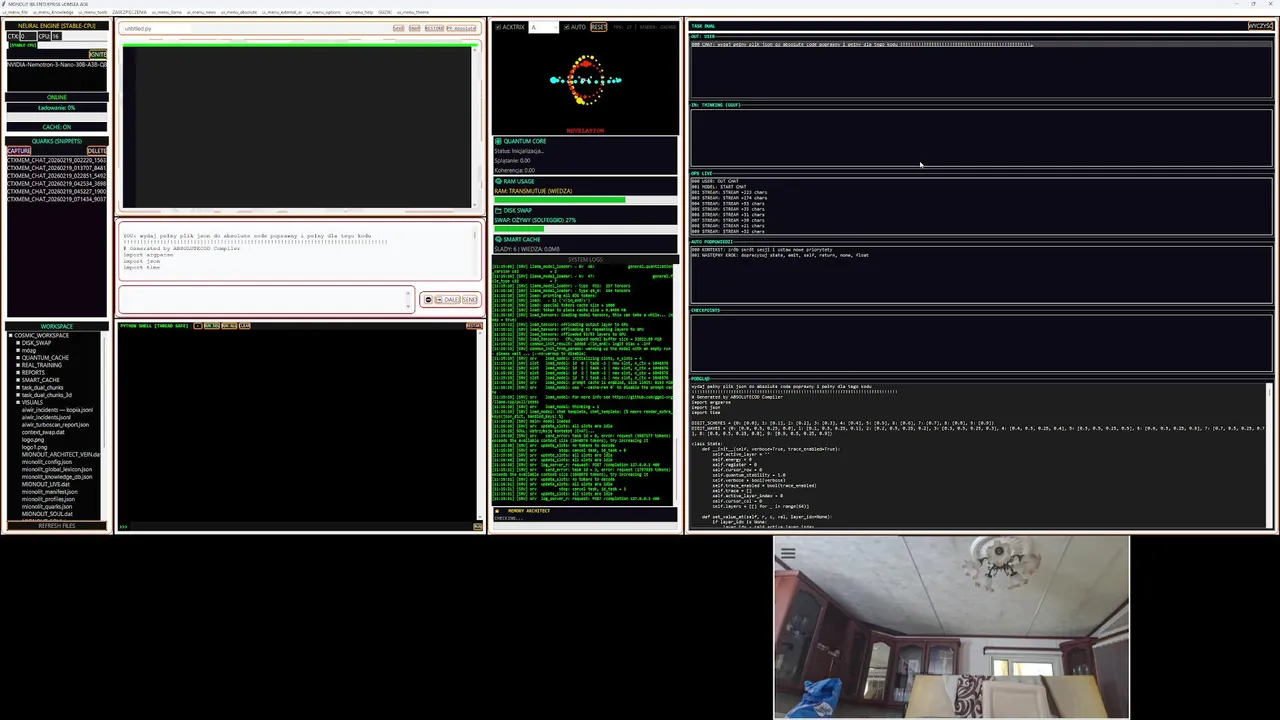Screen dimensions: 1280x720
Task: Click the IGNITE button
Action: coord(98,54)
